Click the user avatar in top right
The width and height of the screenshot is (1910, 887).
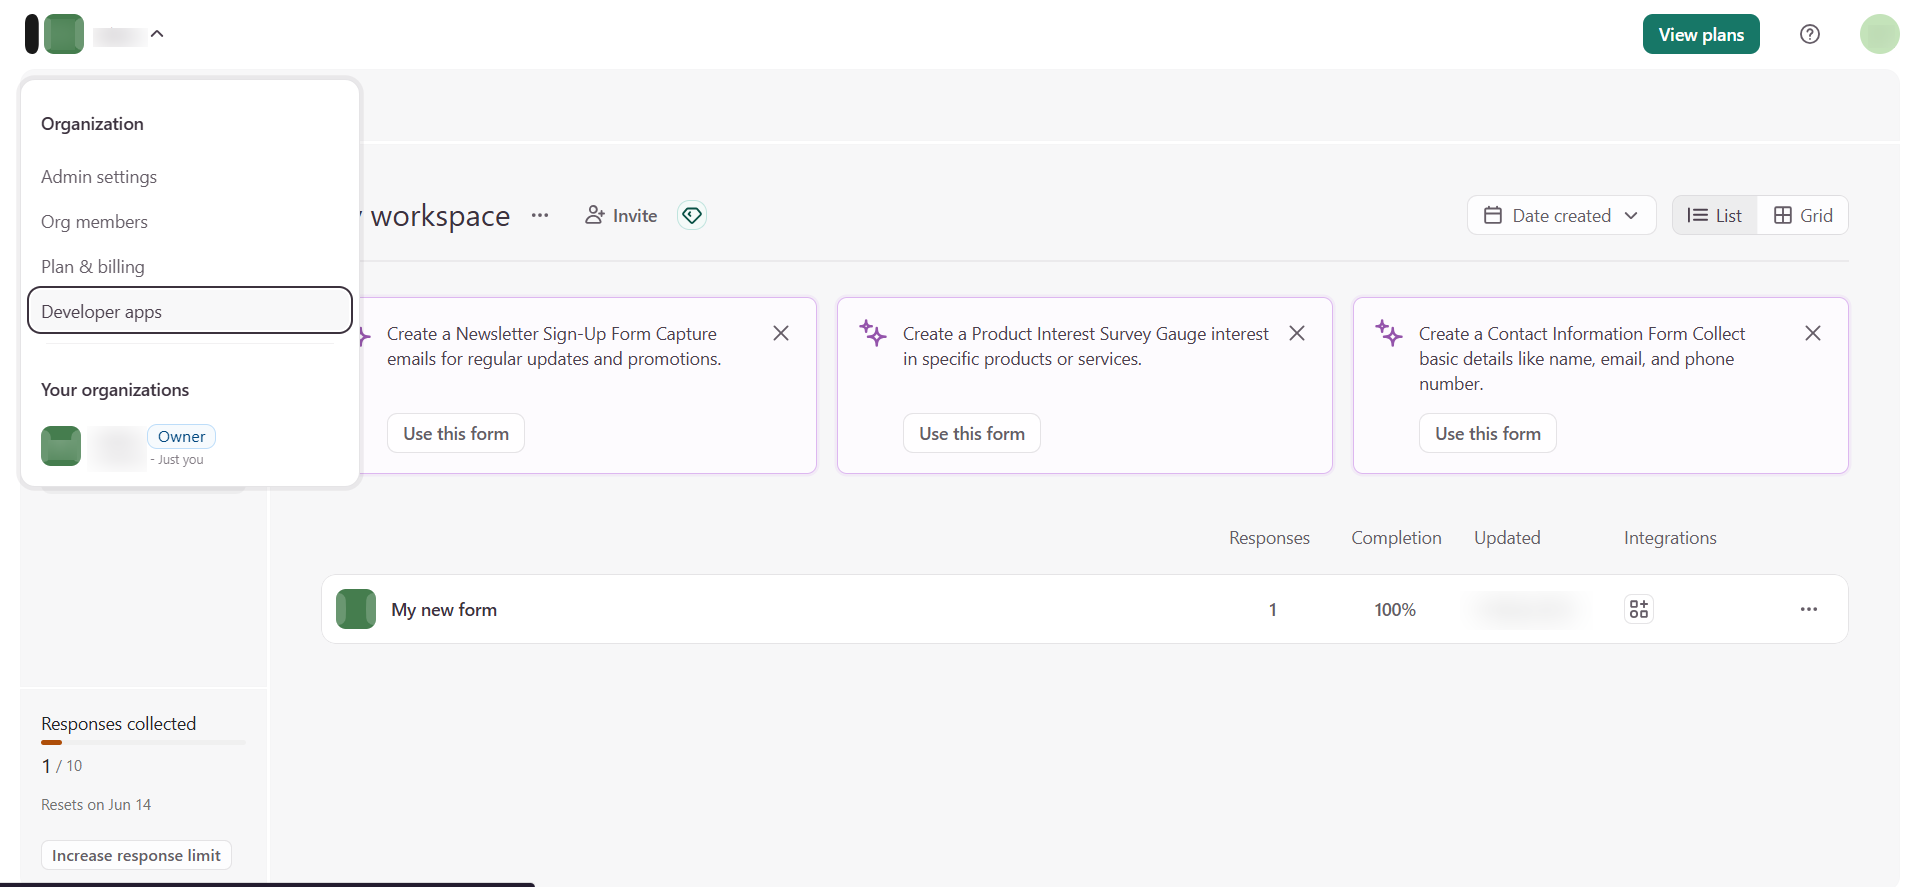tap(1879, 34)
